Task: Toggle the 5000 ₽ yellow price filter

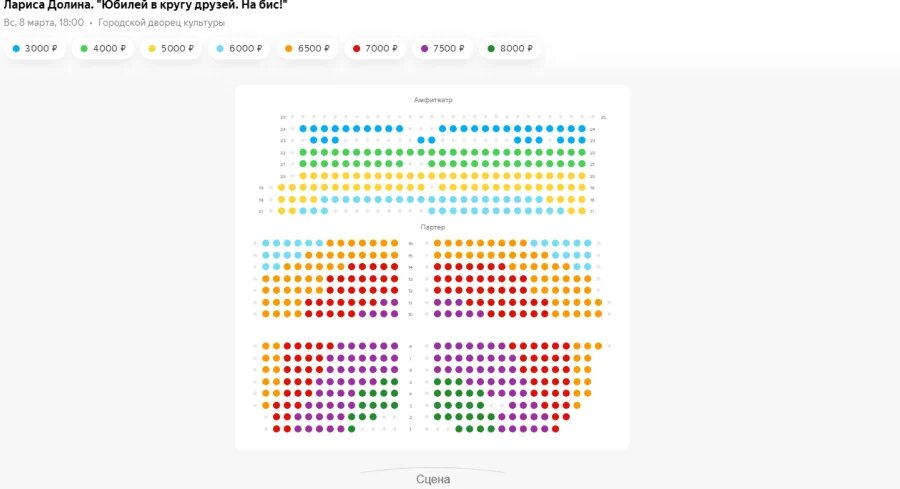Action: click(x=171, y=49)
